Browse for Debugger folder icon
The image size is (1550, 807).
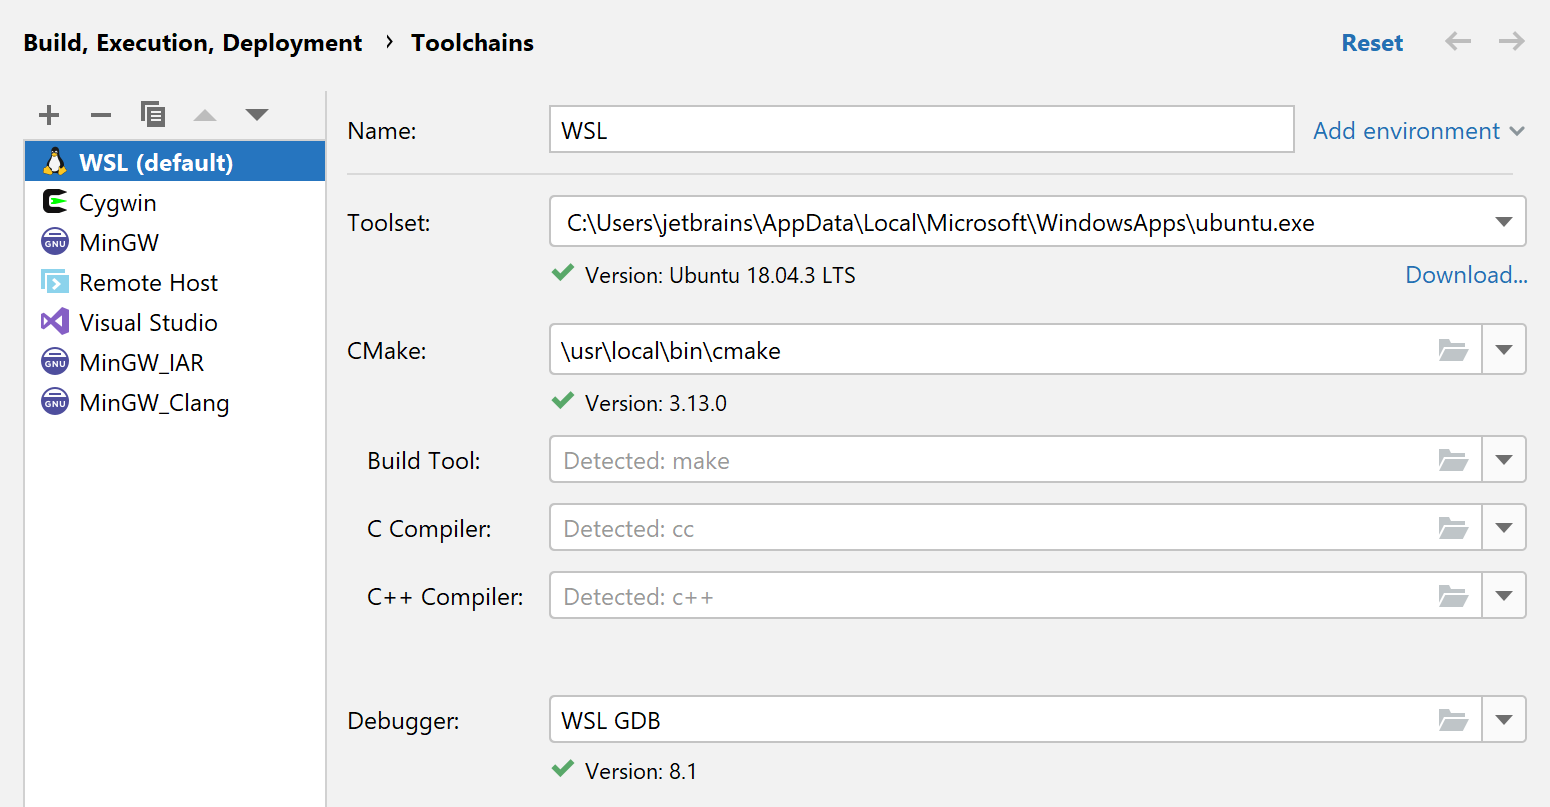pos(1453,720)
